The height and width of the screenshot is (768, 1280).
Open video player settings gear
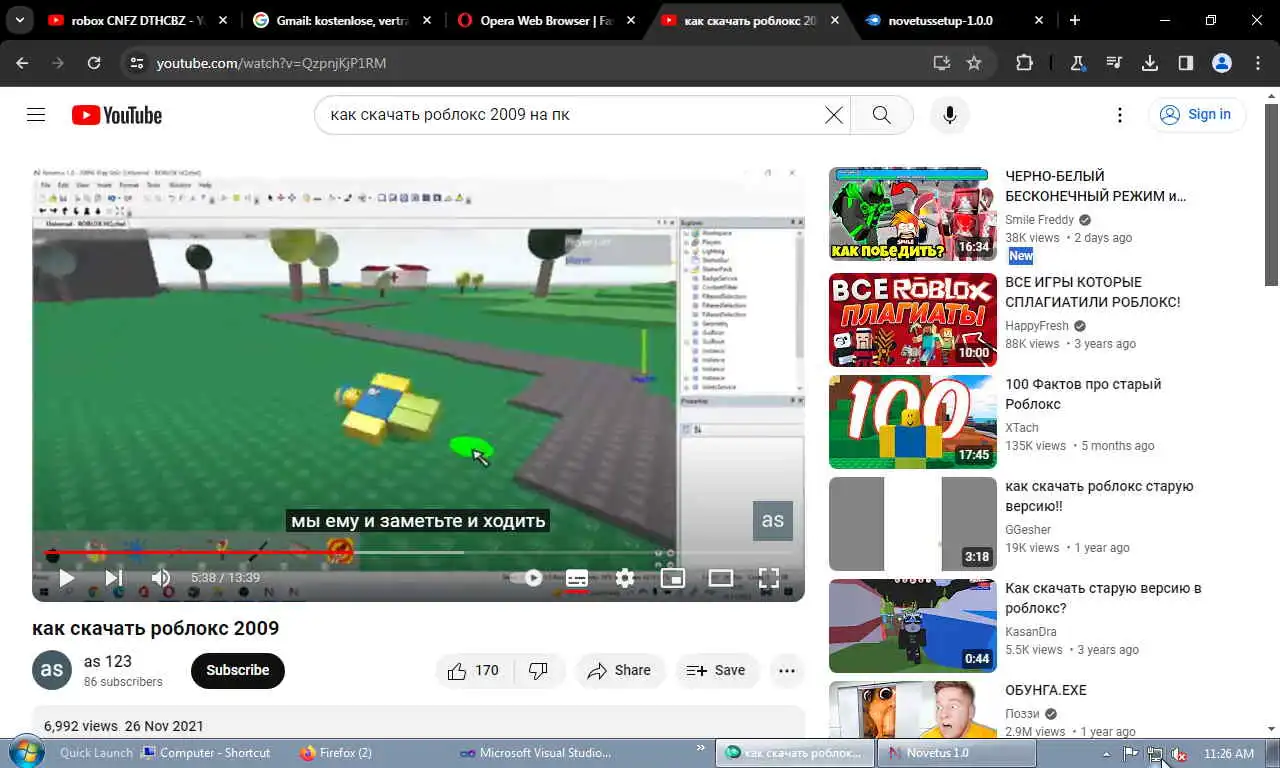tap(625, 577)
